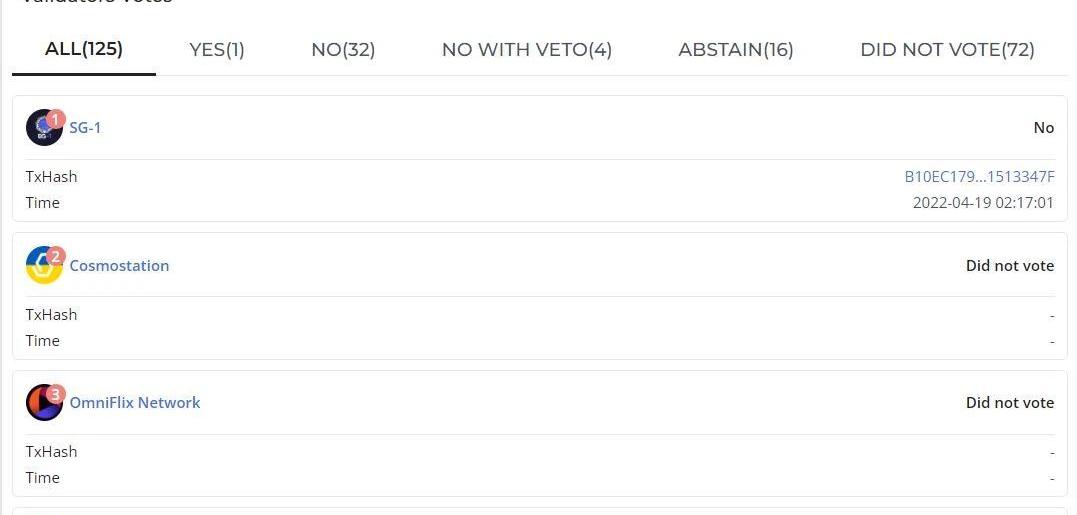Click rank badge number 2

pyautogui.click(x=56, y=256)
